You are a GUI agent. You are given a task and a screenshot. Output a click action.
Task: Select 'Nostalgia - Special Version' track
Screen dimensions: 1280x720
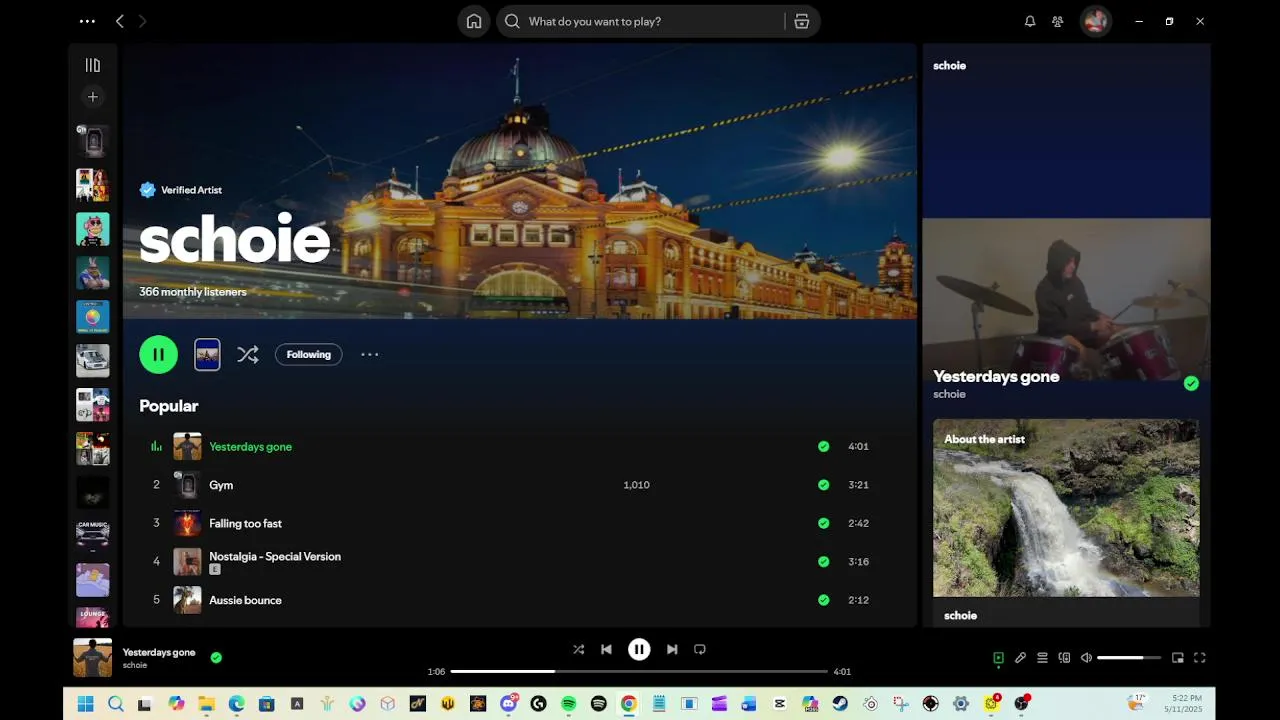tap(275, 556)
